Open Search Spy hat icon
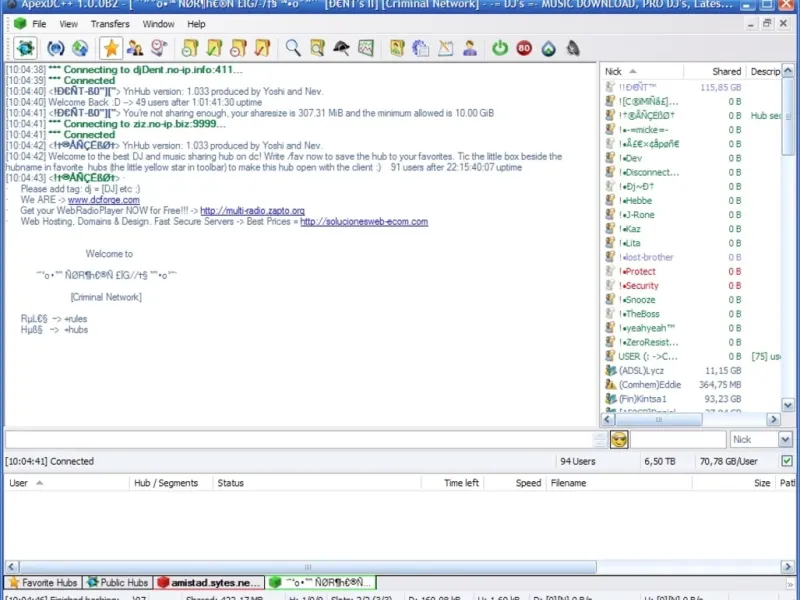Viewport: 800px width, 600px height. point(341,48)
